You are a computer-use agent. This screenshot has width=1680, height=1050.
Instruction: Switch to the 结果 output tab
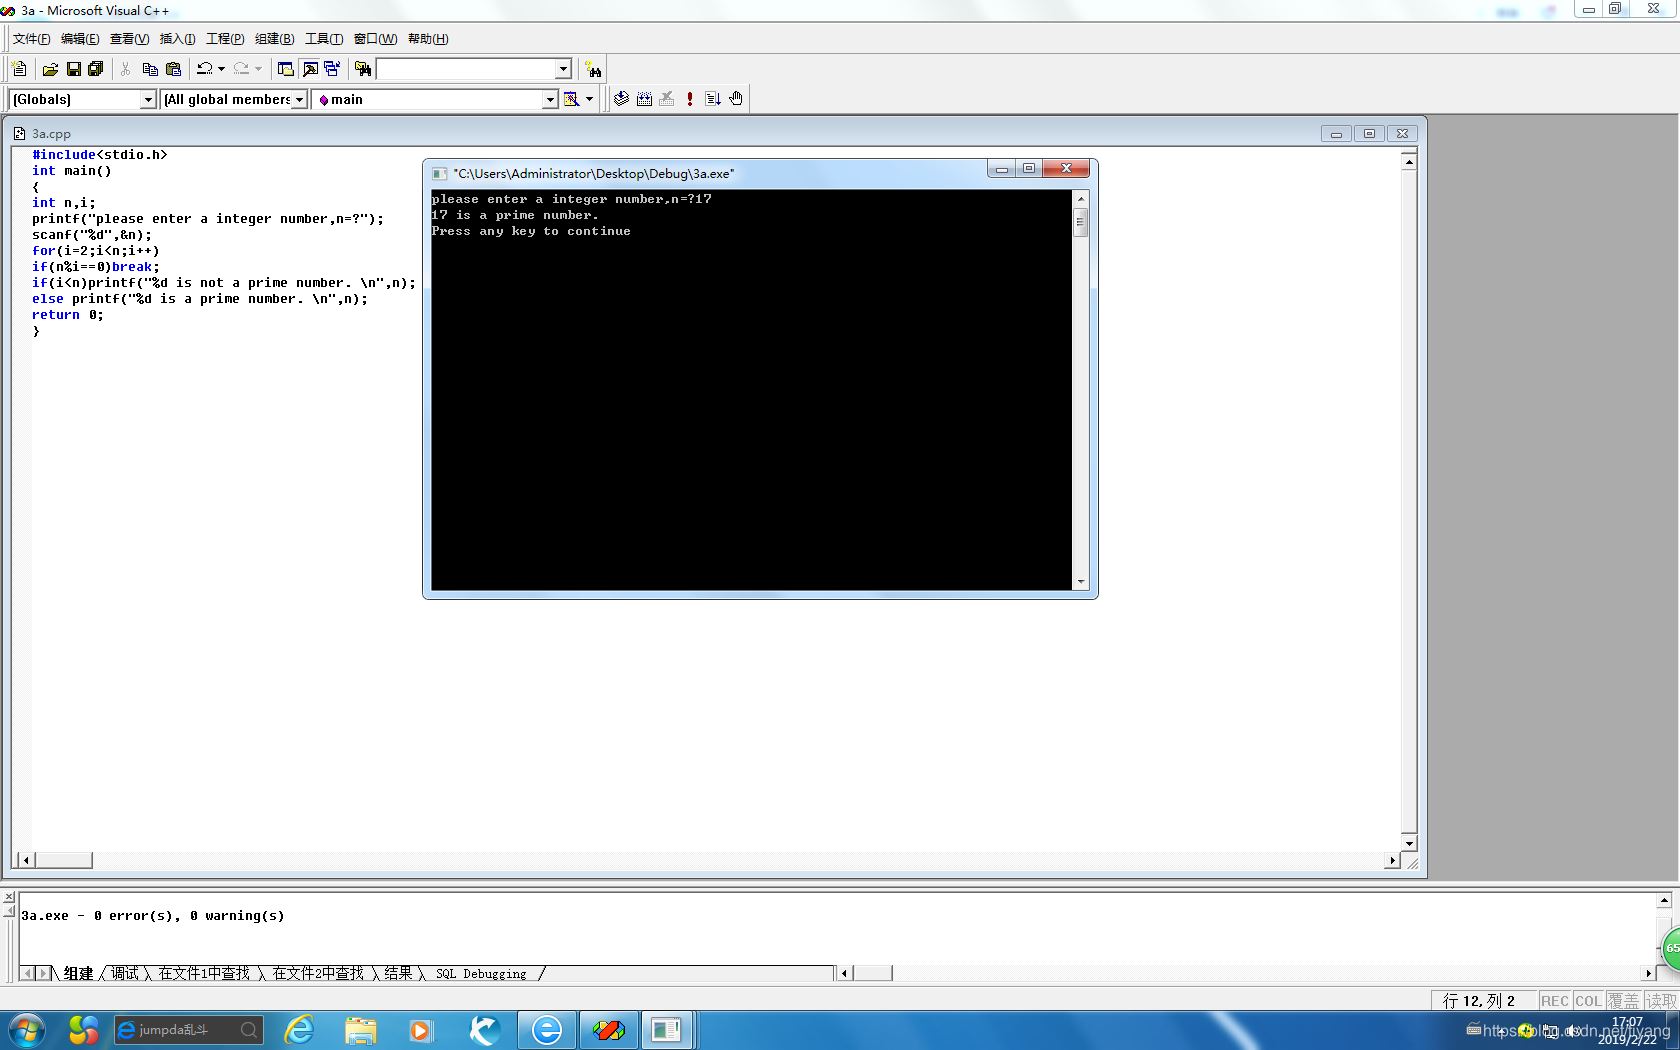398,973
